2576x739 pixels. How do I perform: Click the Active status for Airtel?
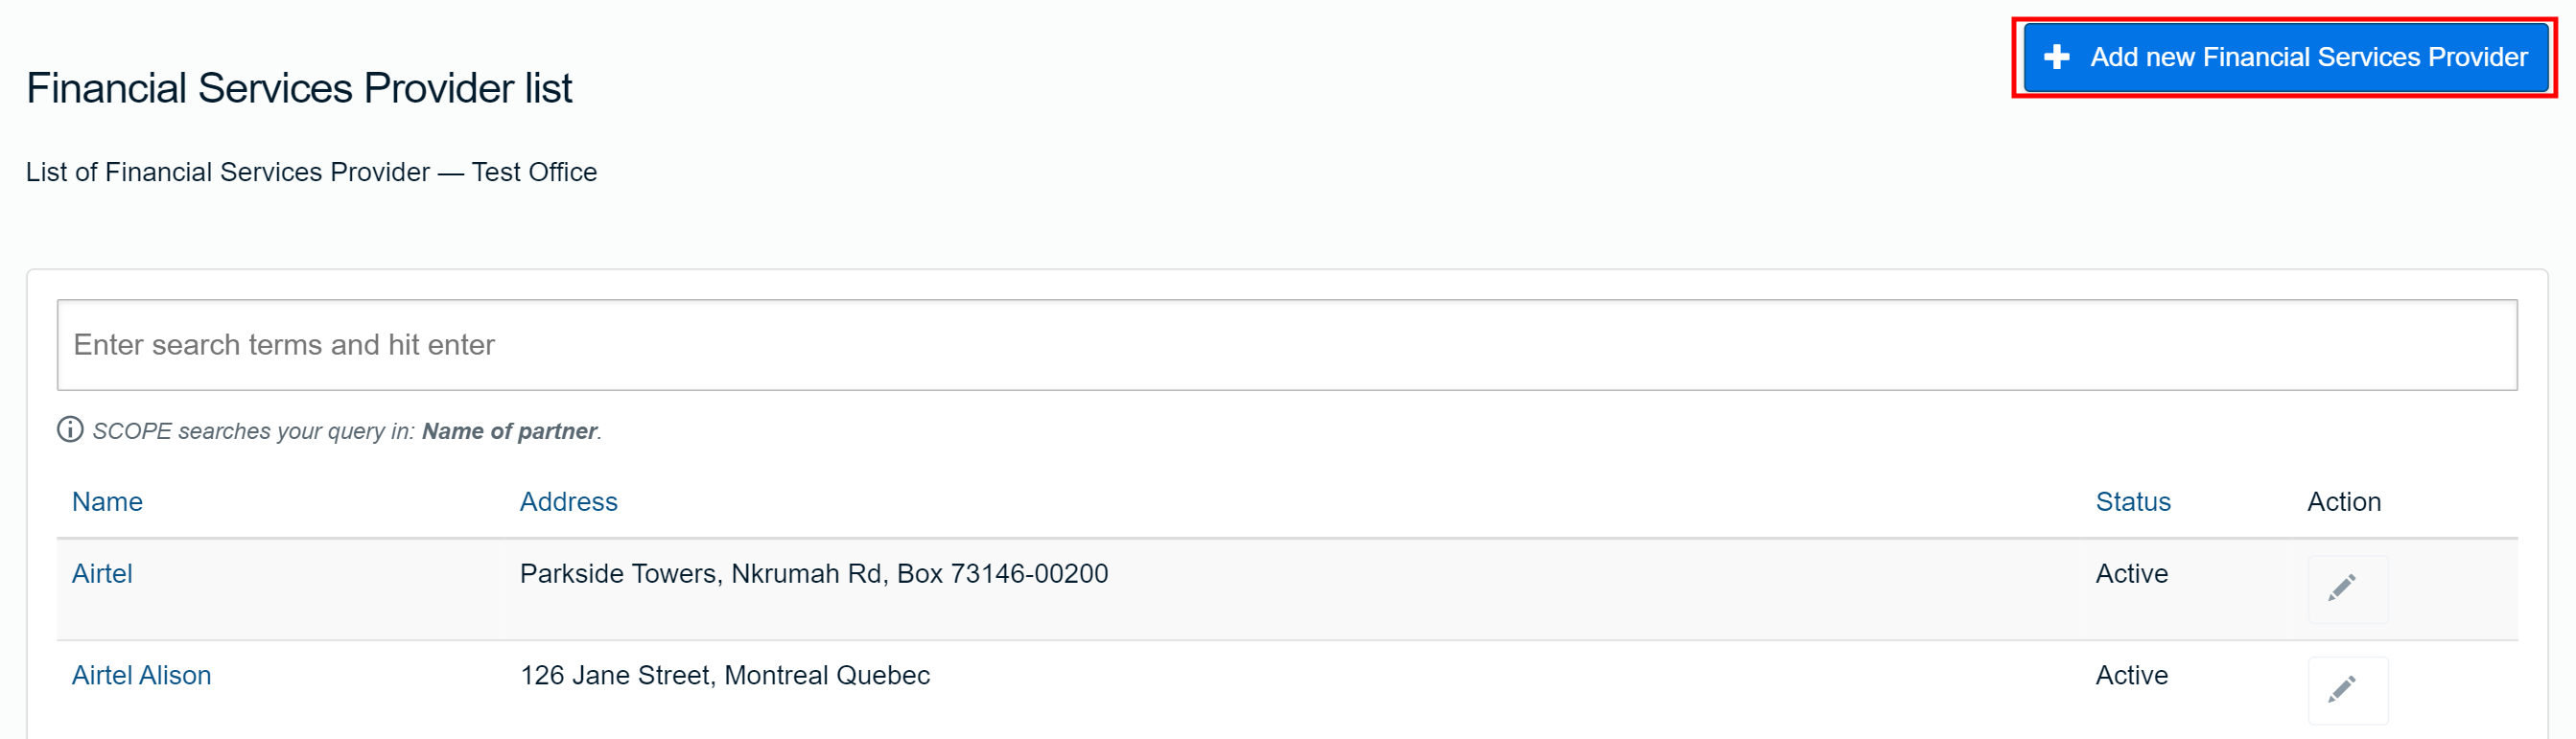(x=2131, y=574)
